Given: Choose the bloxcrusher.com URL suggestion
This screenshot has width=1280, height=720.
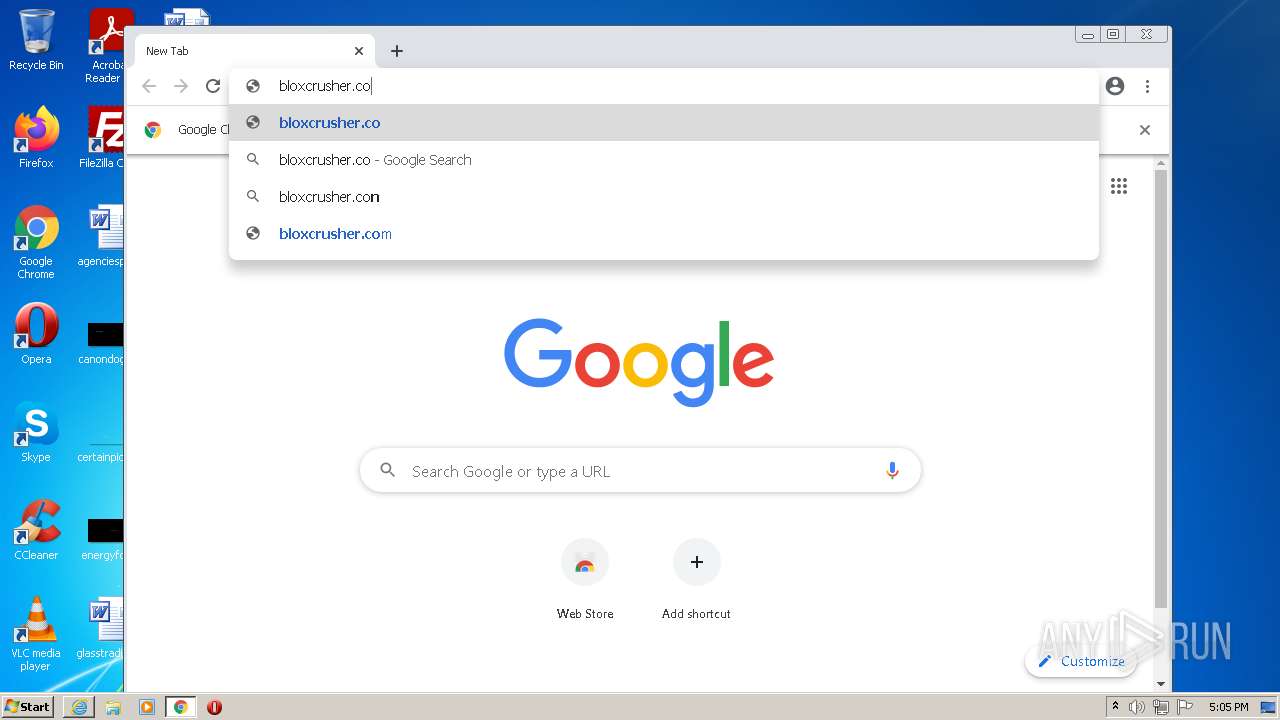Looking at the screenshot, I should 664,234.
